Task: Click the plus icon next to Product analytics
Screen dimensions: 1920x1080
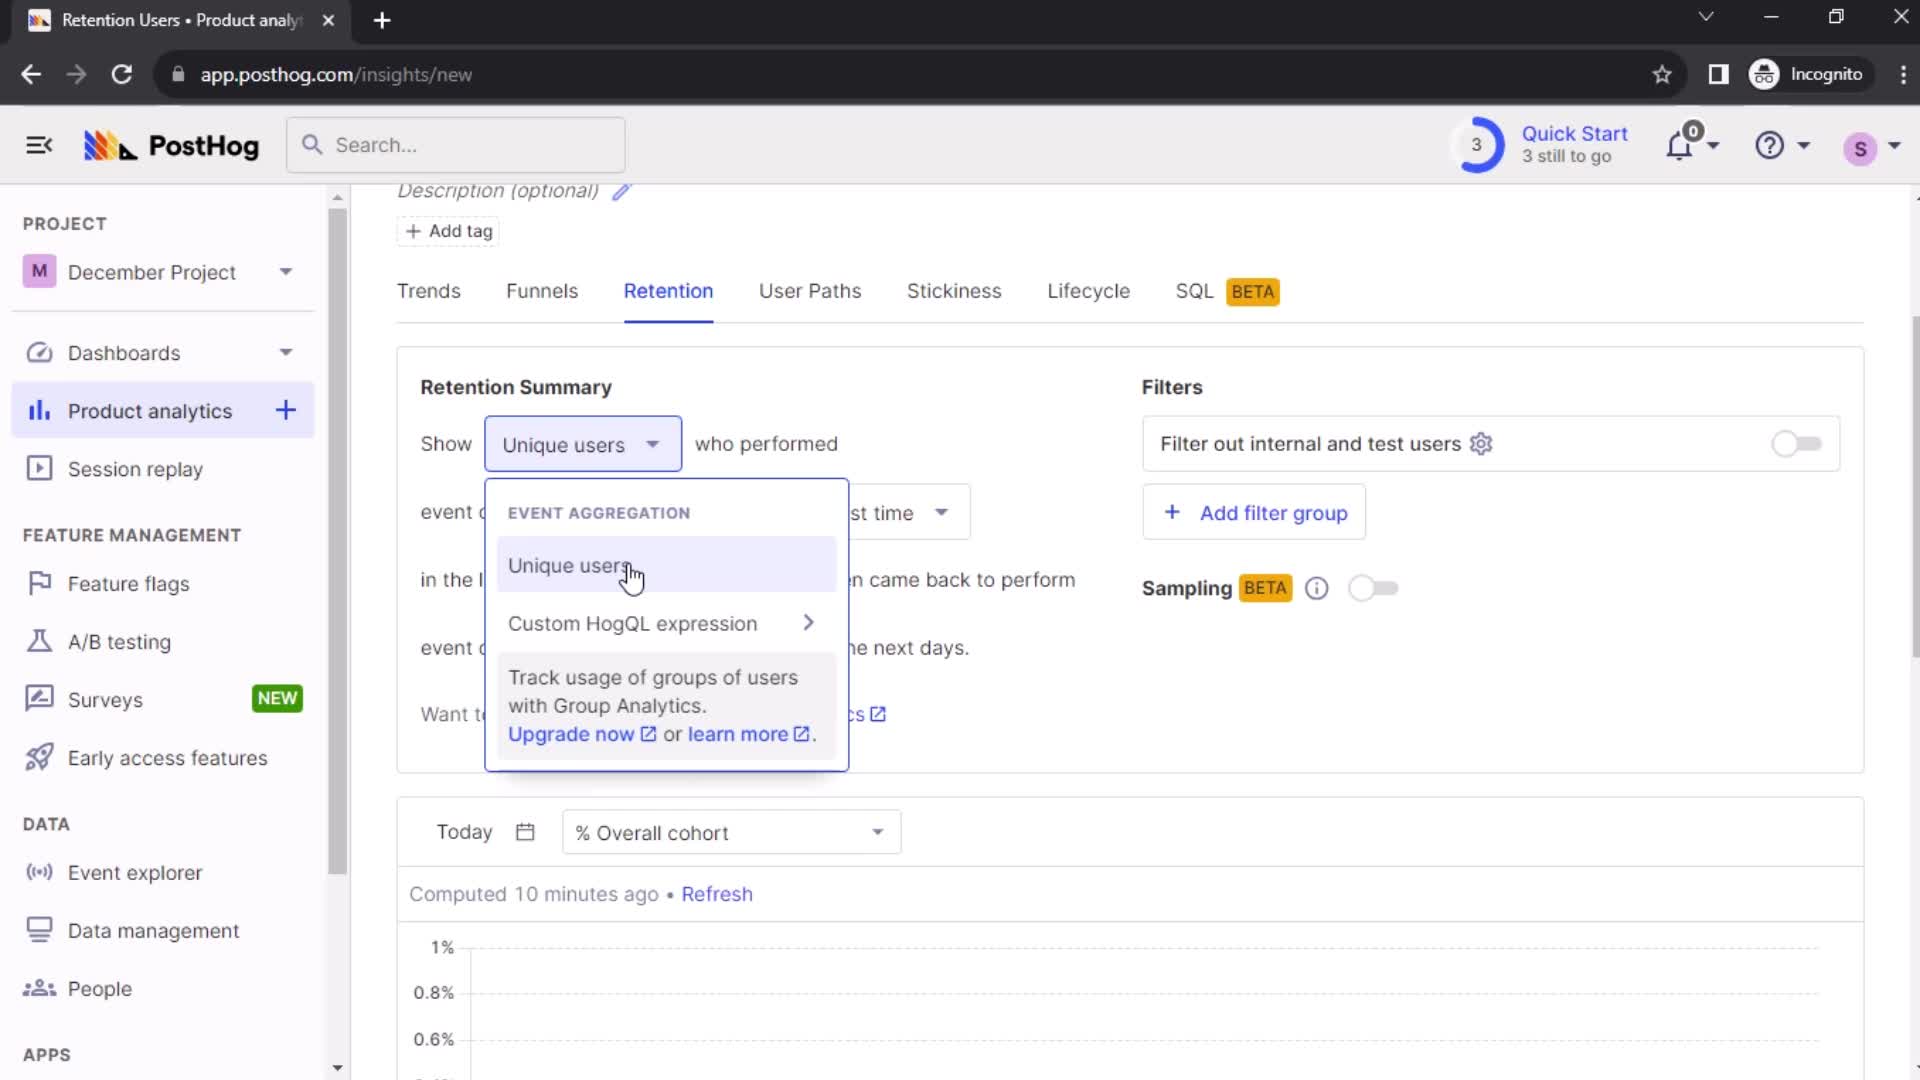Action: [286, 410]
